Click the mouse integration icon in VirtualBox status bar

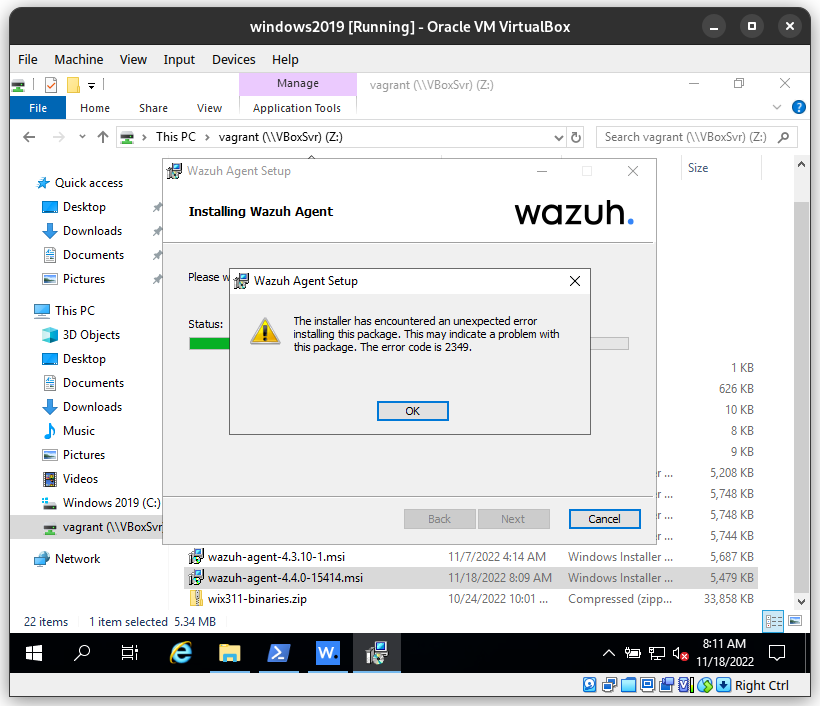[705, 685]
